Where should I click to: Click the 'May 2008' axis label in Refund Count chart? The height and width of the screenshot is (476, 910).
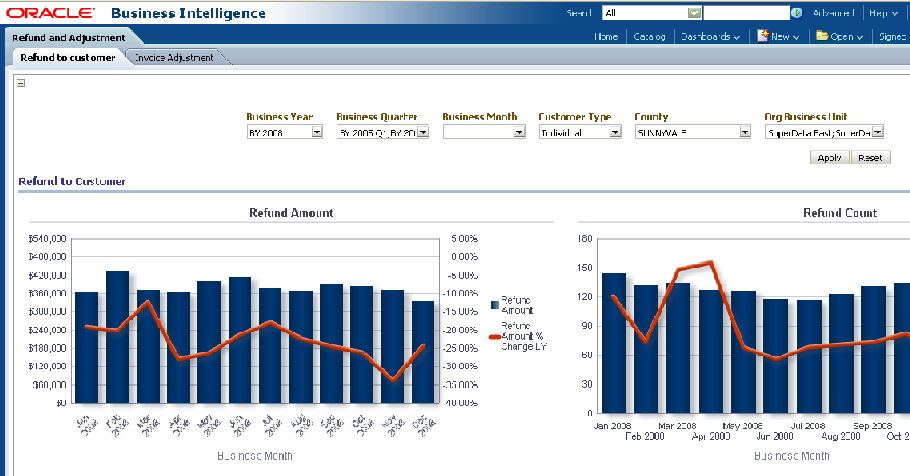pyautogui.click(x=742, y=425)
